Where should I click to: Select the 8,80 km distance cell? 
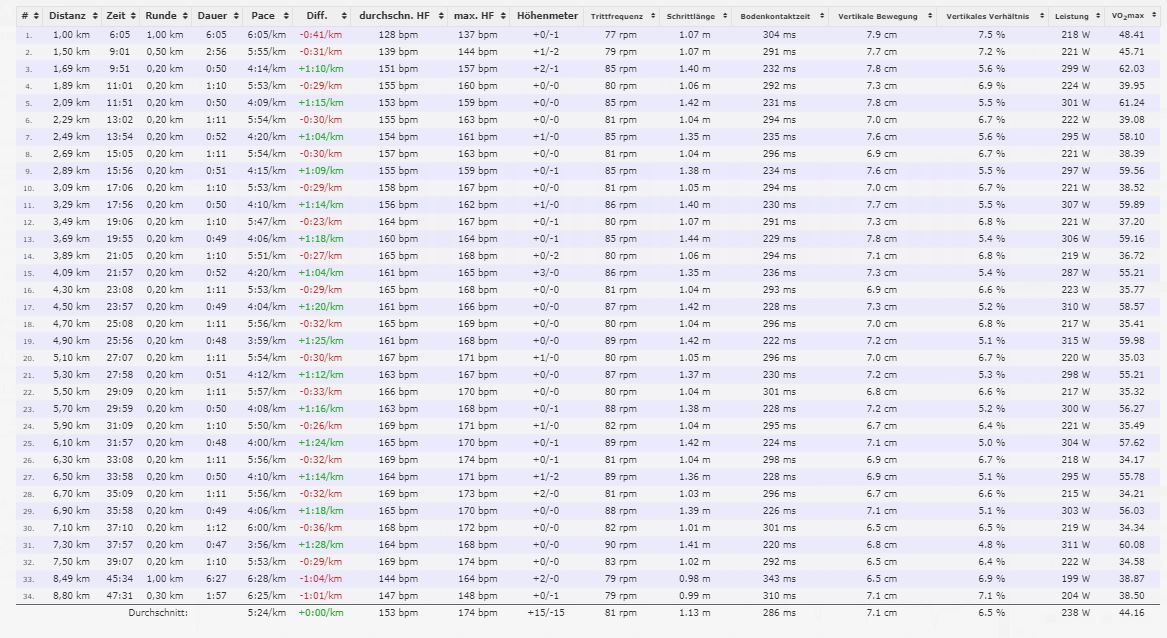[x=71, y=595]
